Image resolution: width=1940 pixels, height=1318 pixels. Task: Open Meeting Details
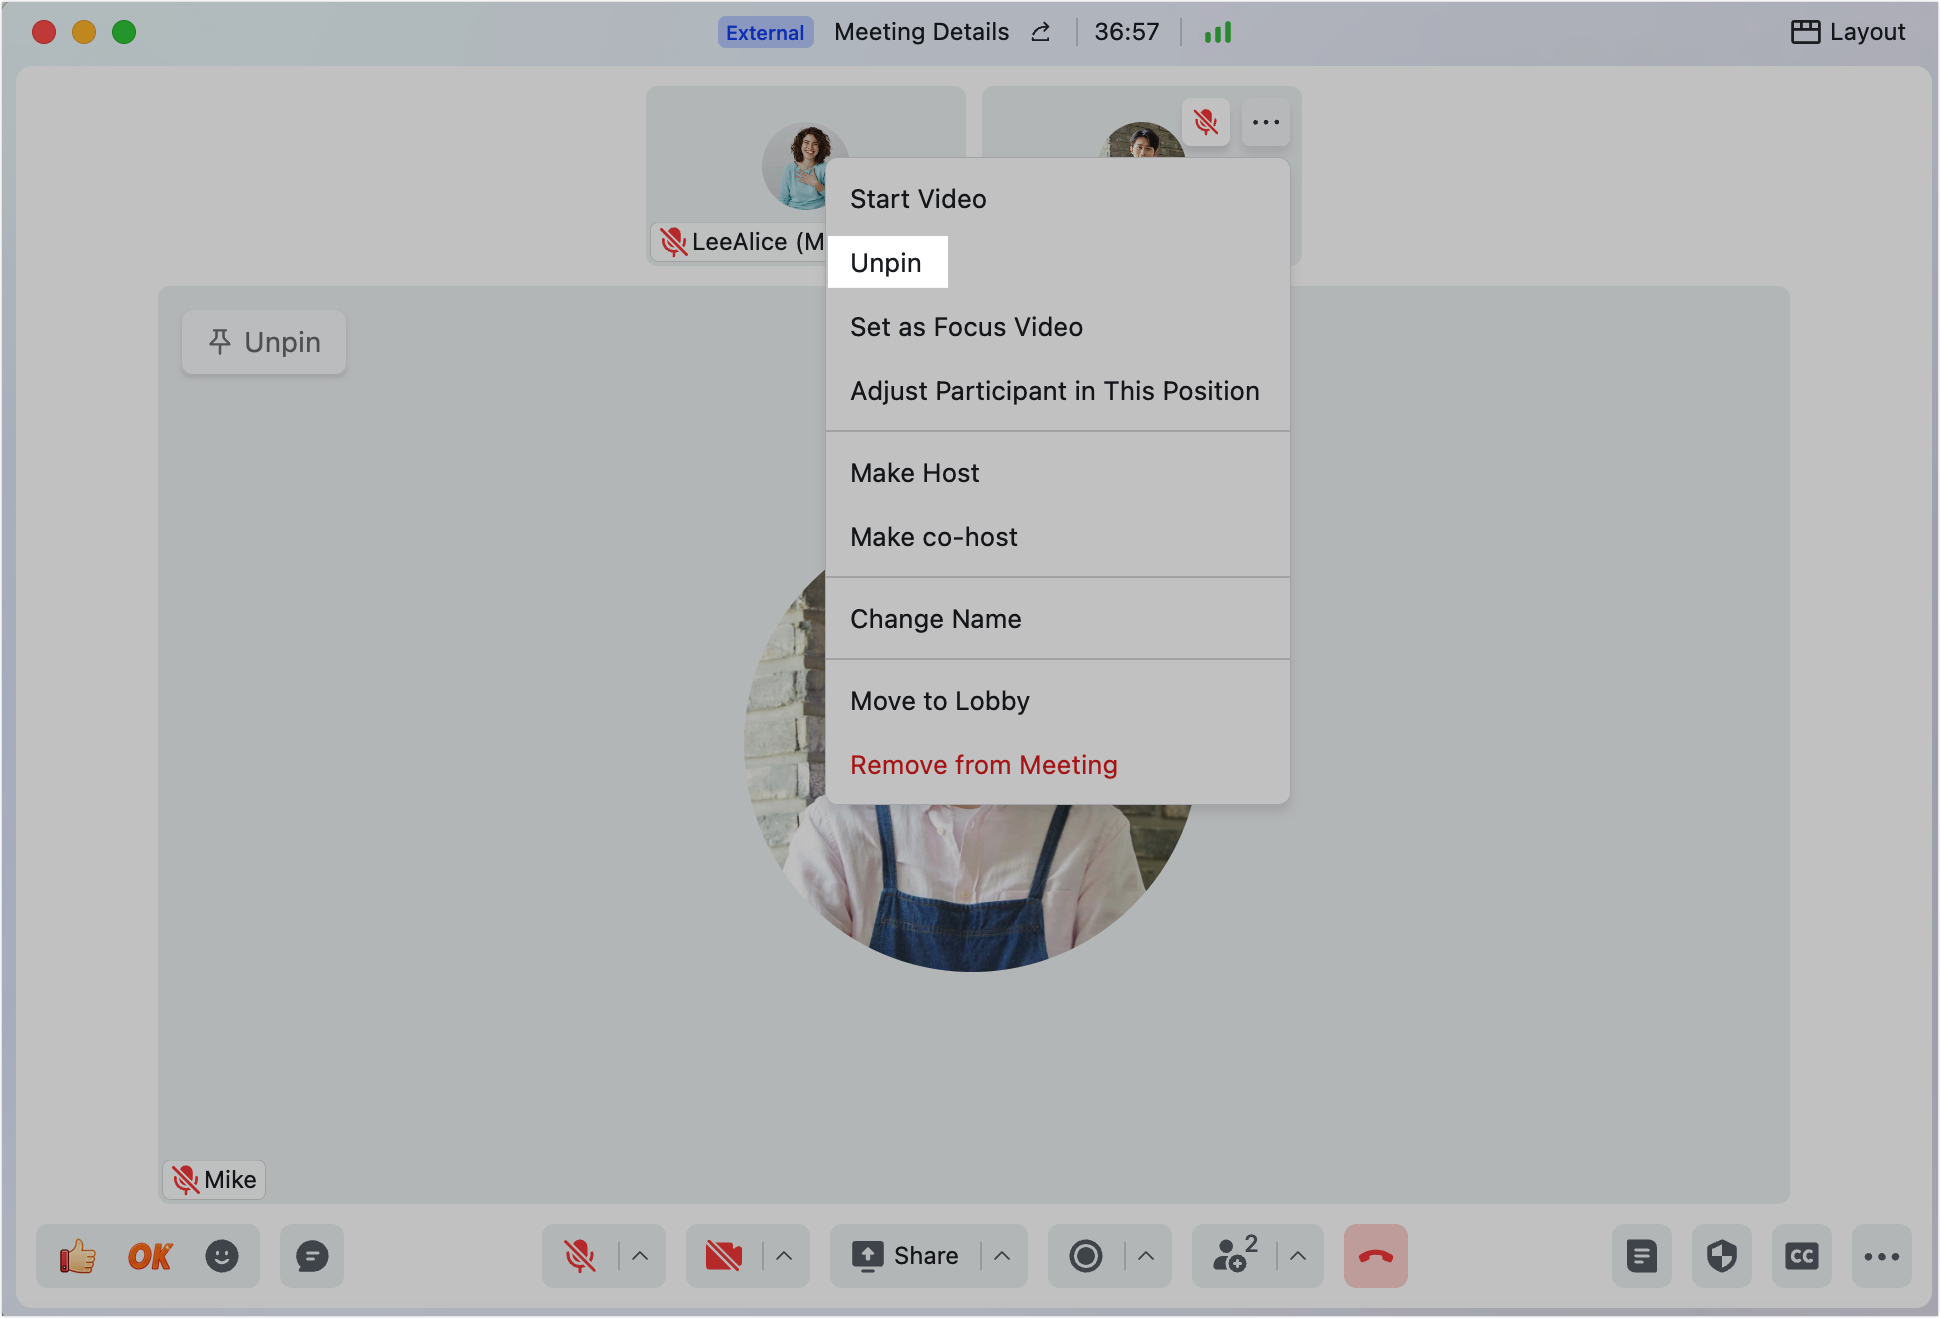921,32
